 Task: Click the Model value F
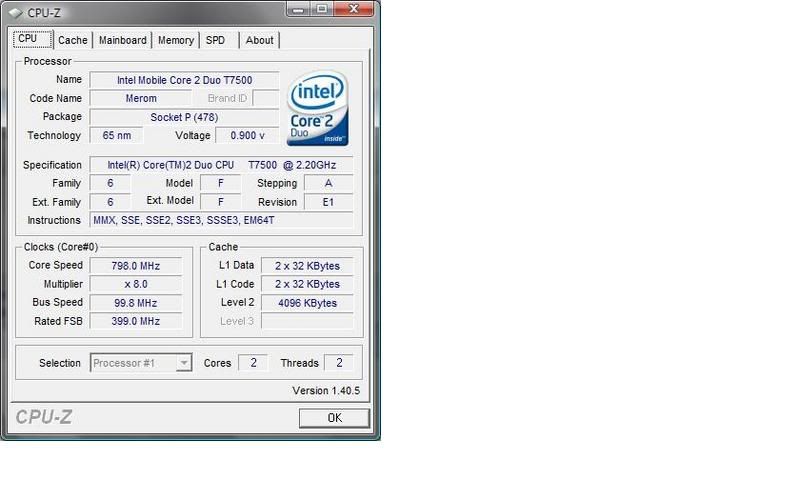click(220, 183)
